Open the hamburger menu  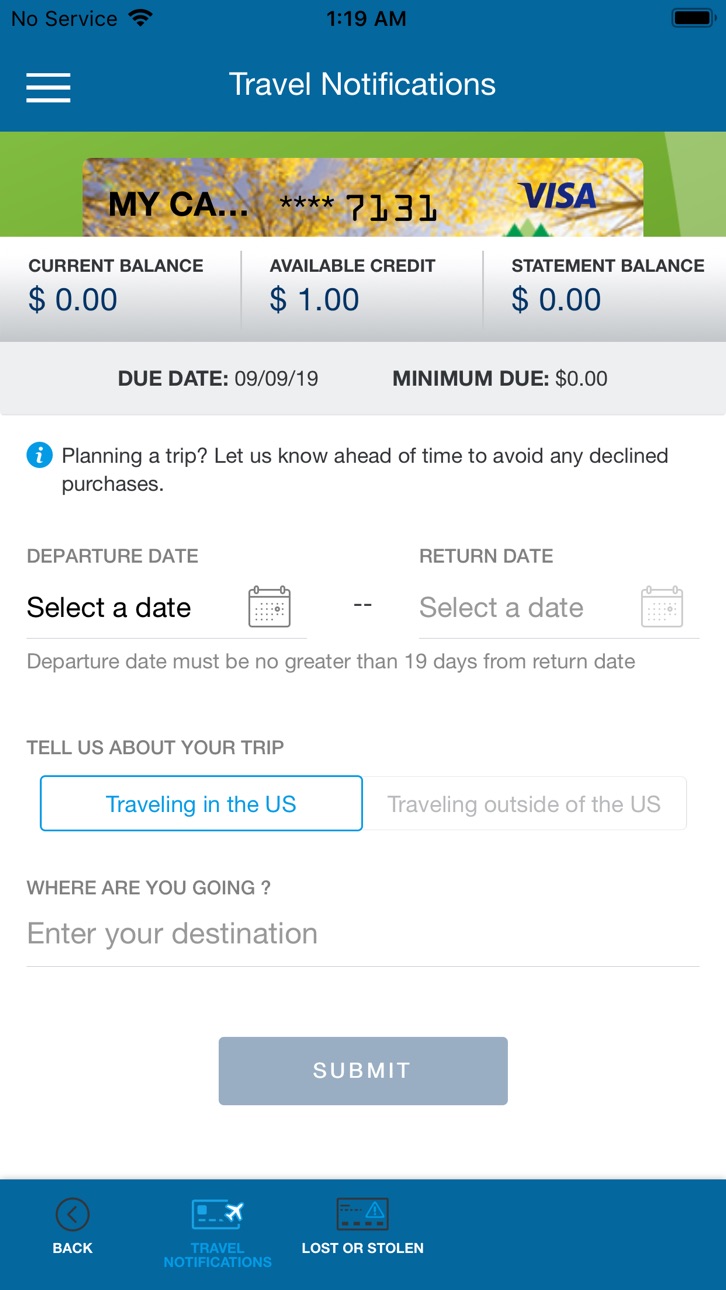(48, 88)
